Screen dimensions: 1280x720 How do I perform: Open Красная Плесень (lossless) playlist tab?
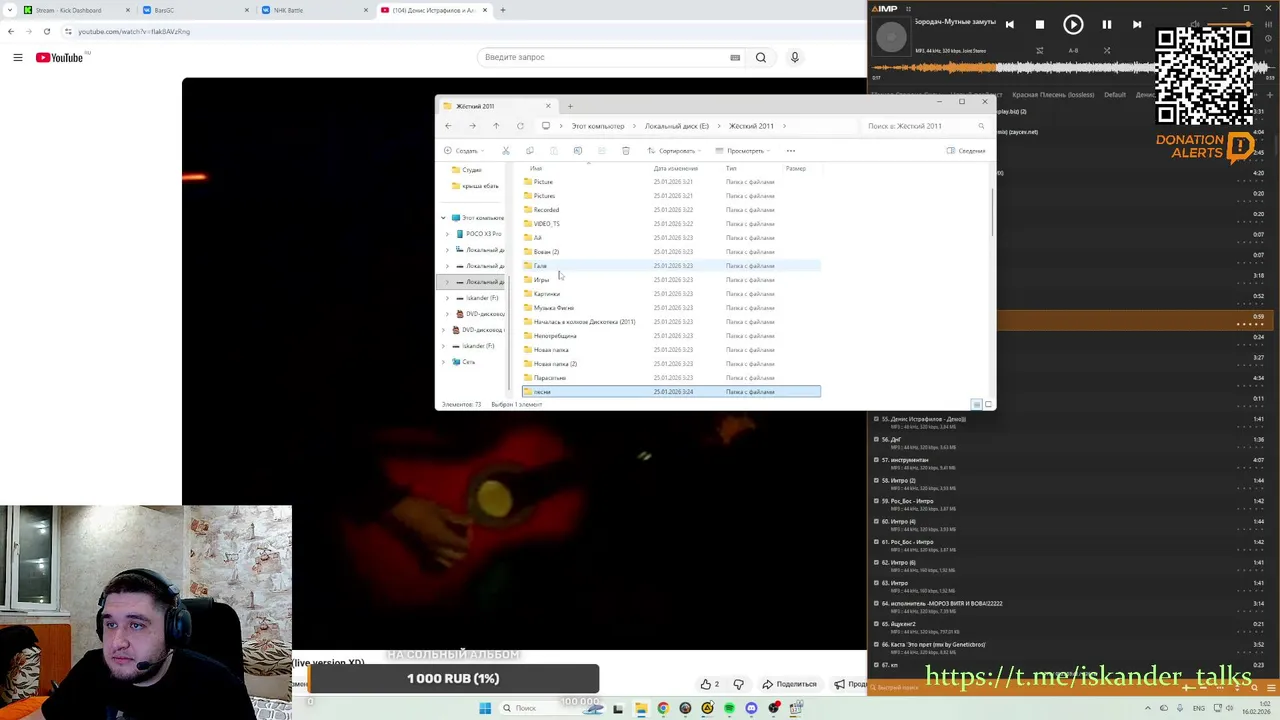click(x=1053, y=95)
